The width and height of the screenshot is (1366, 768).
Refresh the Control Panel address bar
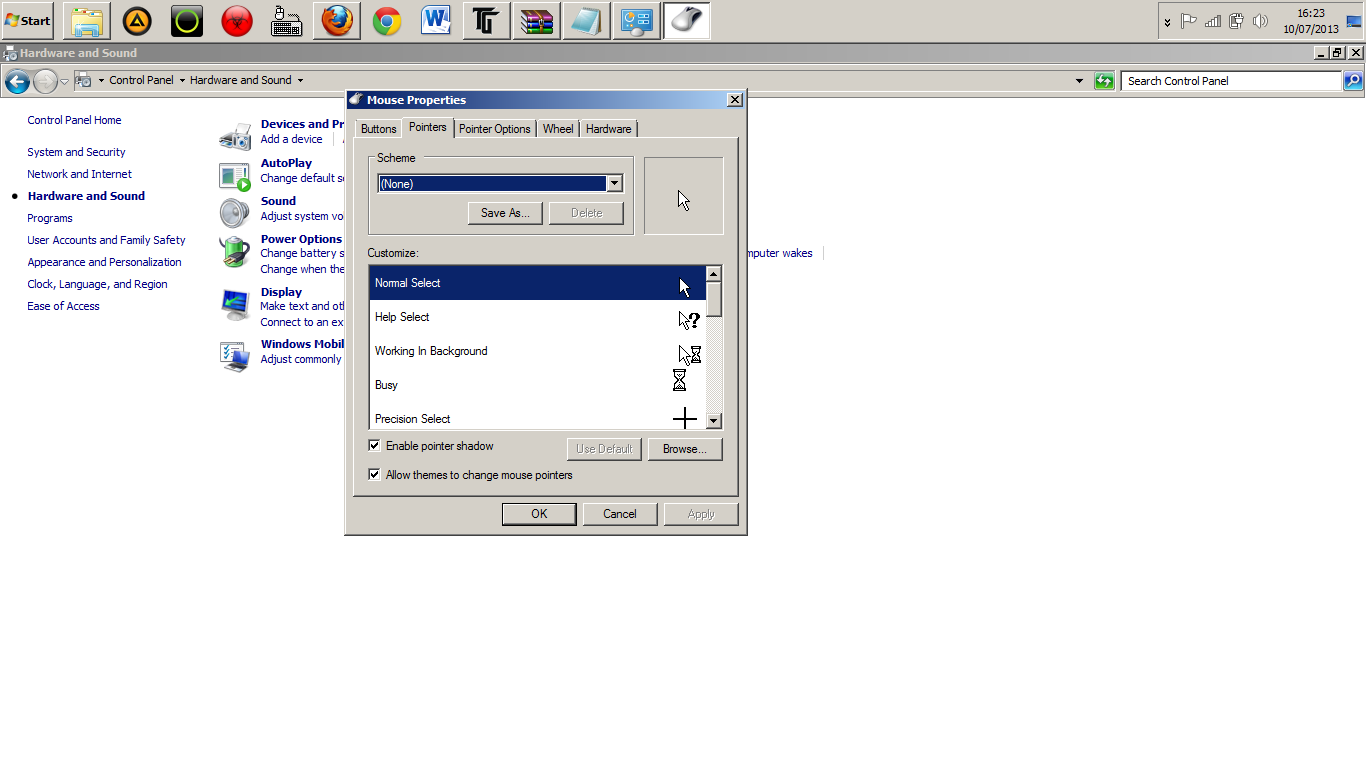(x=1104, y=81)
